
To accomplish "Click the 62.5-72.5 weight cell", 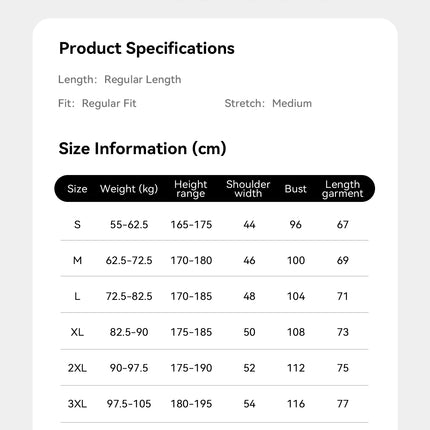I will [129, 260].
